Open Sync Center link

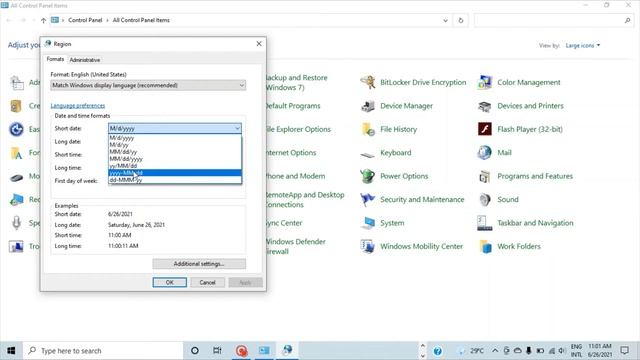[x=284, y=223]
